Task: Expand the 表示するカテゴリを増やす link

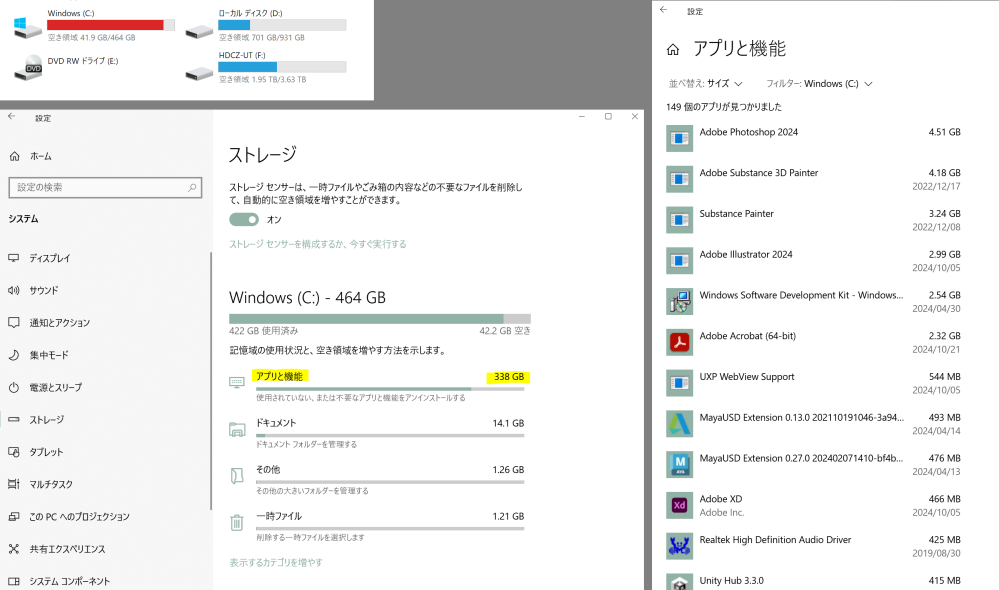Action: tap(276, 562)
